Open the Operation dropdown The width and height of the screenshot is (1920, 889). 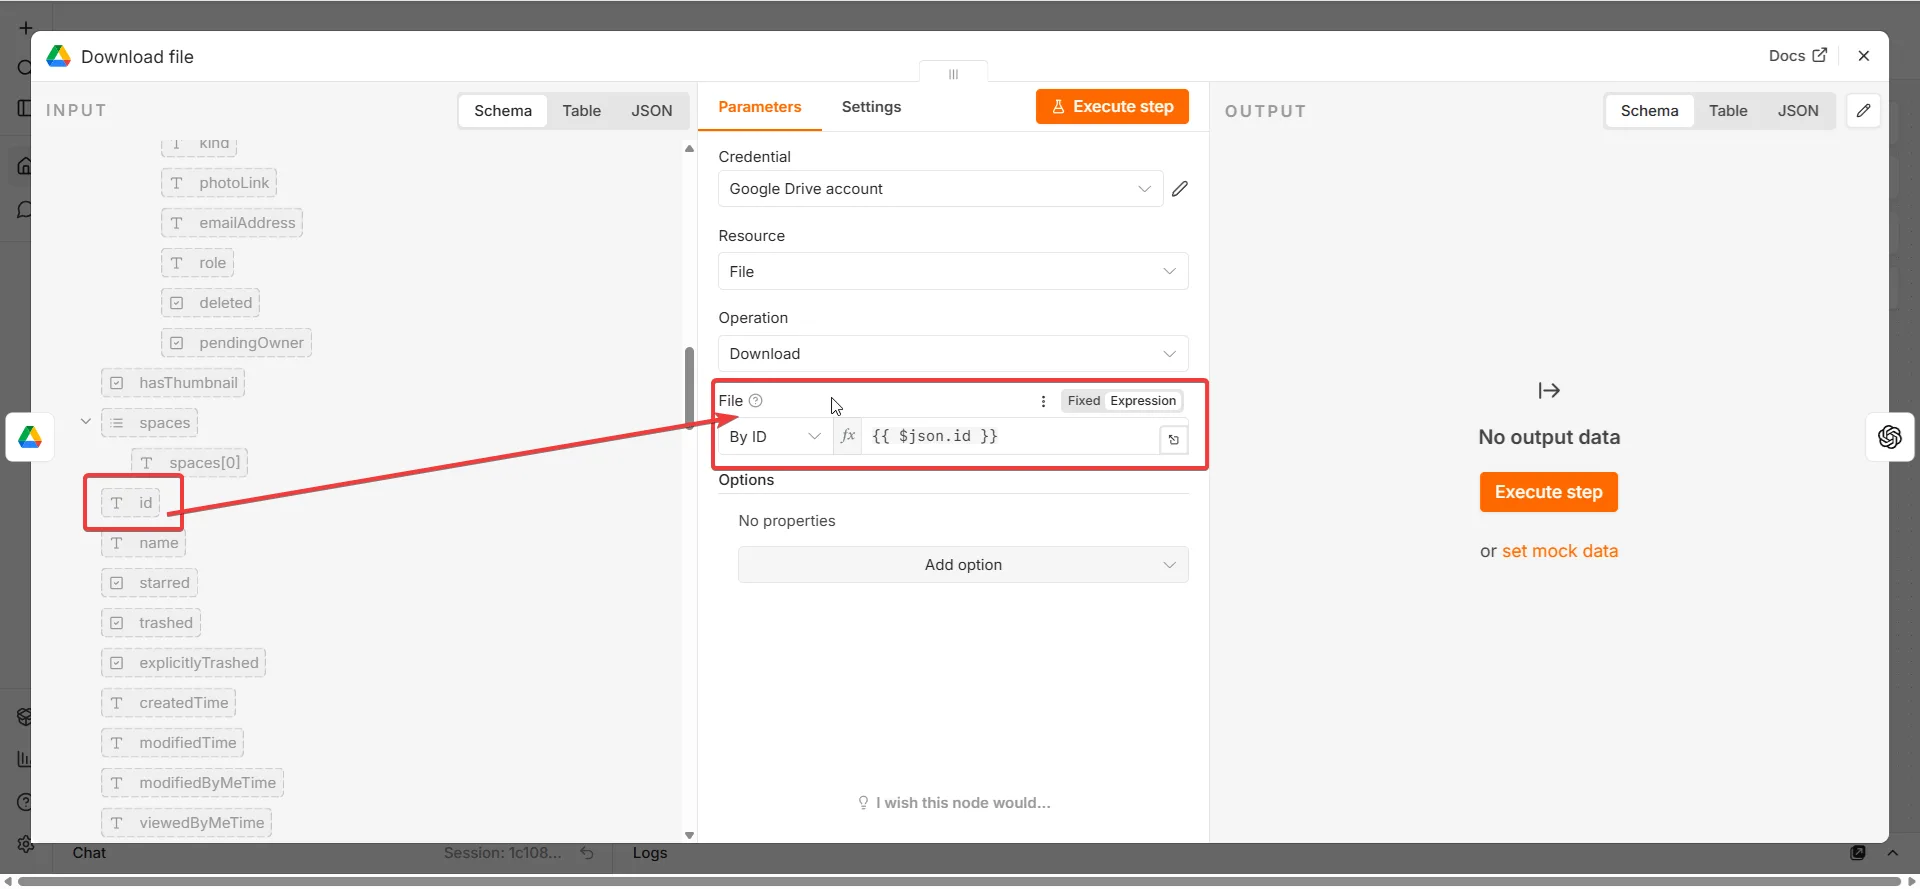pyautogui.click(x=953, y=354)
